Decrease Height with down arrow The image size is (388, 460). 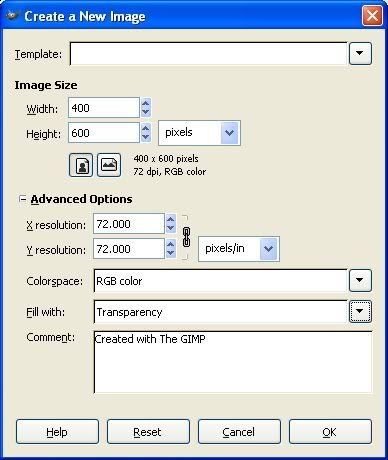(x=146, y=137)
